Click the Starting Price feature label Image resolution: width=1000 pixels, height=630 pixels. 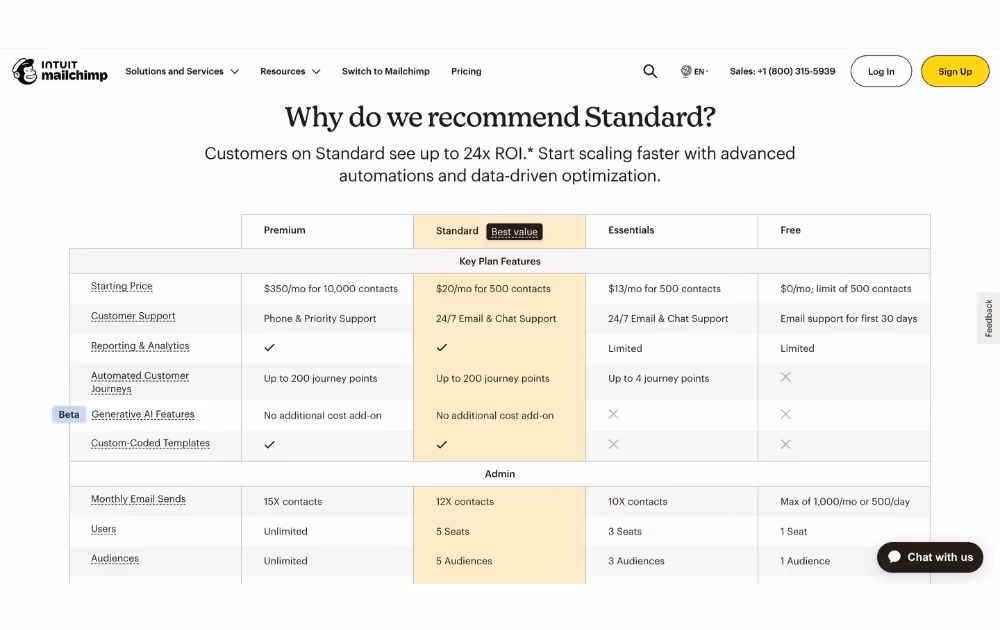(122, 286)
